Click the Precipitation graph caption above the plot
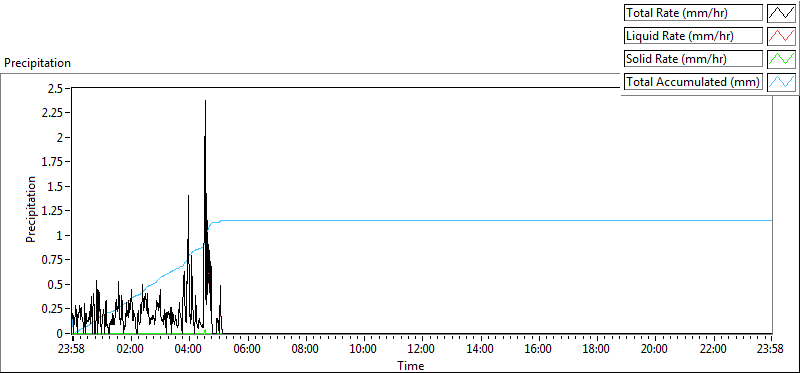Image resolution: width=800 pixels, height=373 pixels. (x=37, y=63)
